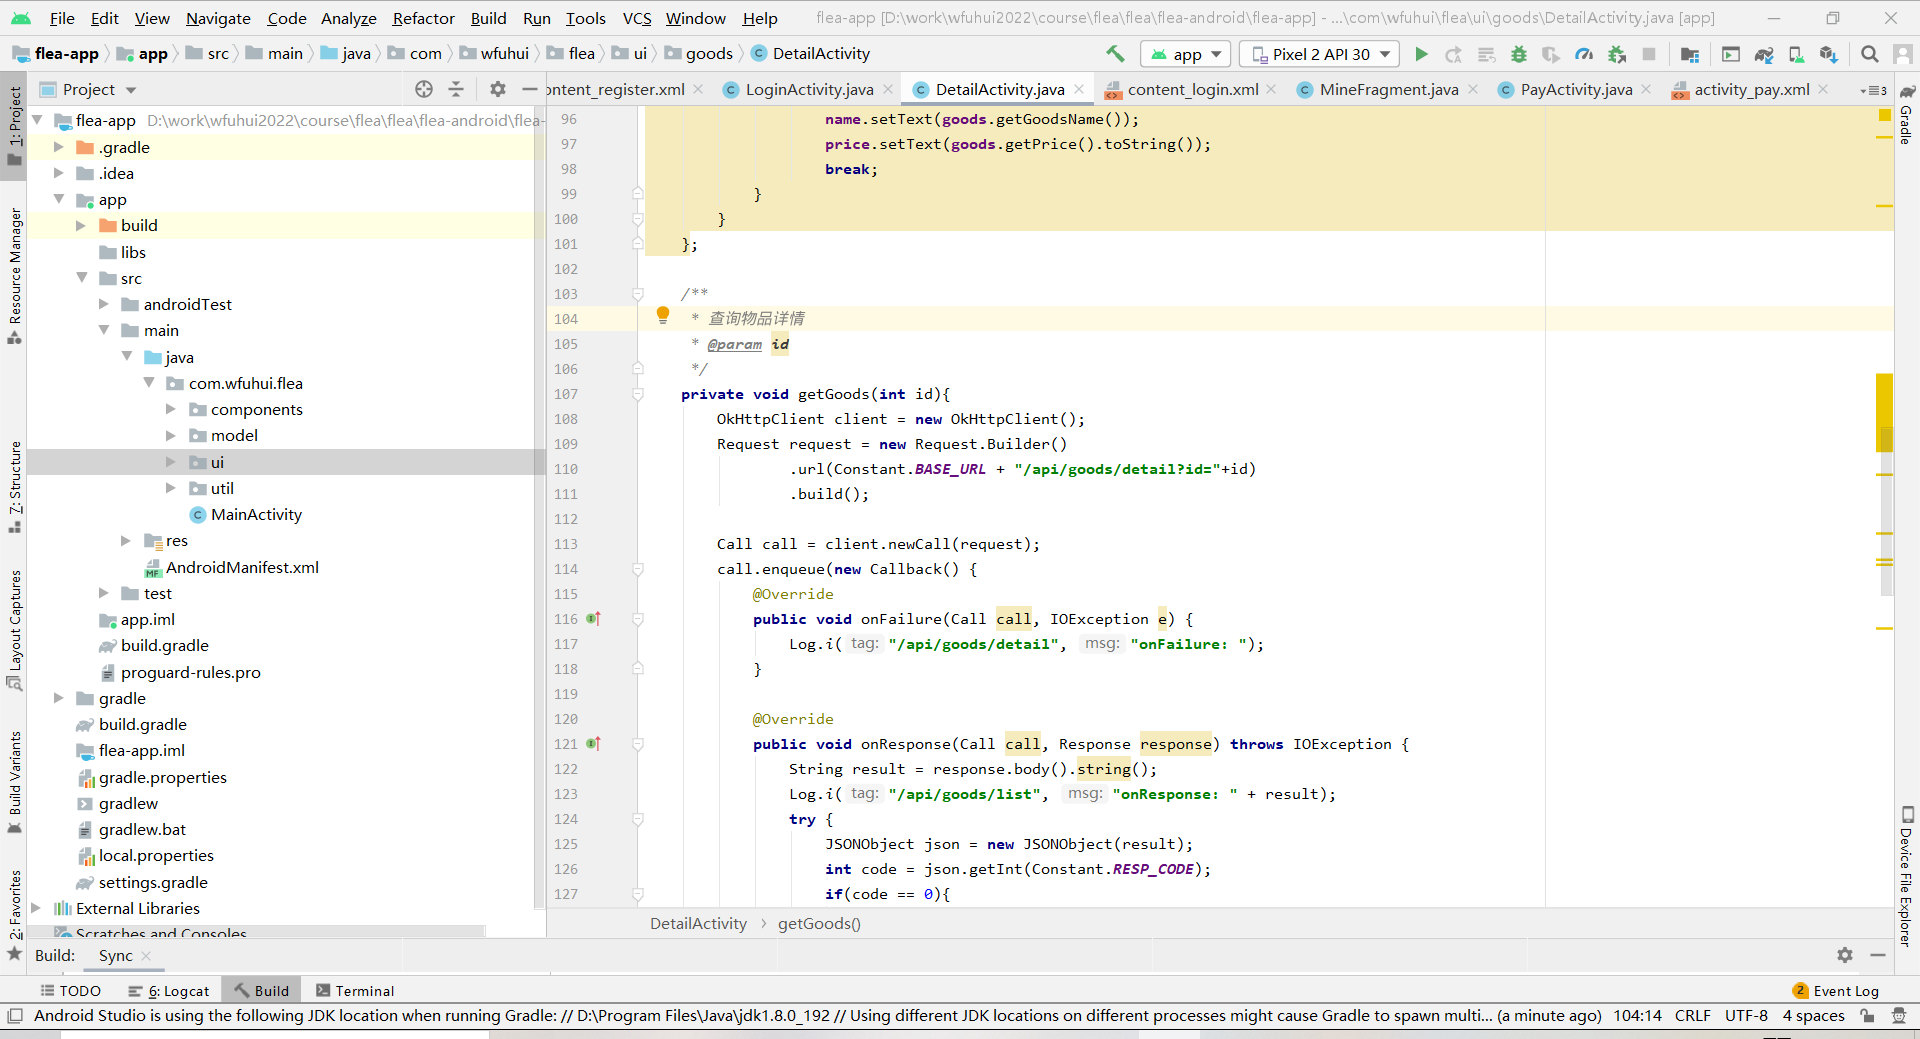Toggle the Gradle tool window on the right
This screenshot has height=1039, width=1920.
click(x=1907, y=115)
